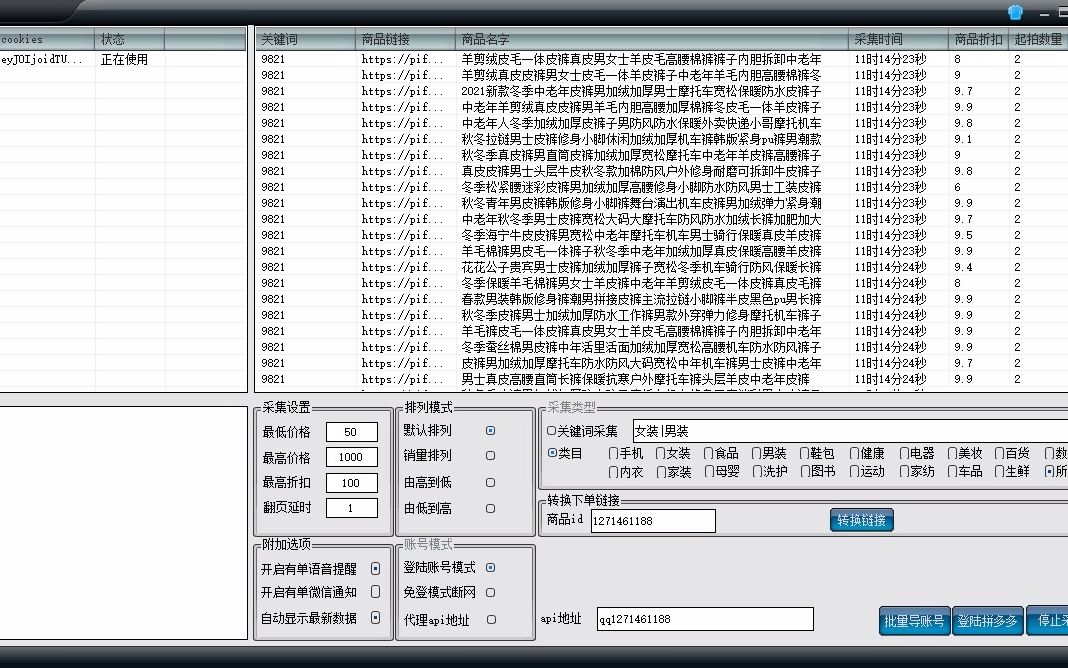Toggle 自动显示最新数据 auto-show latest data

[375, 616]
